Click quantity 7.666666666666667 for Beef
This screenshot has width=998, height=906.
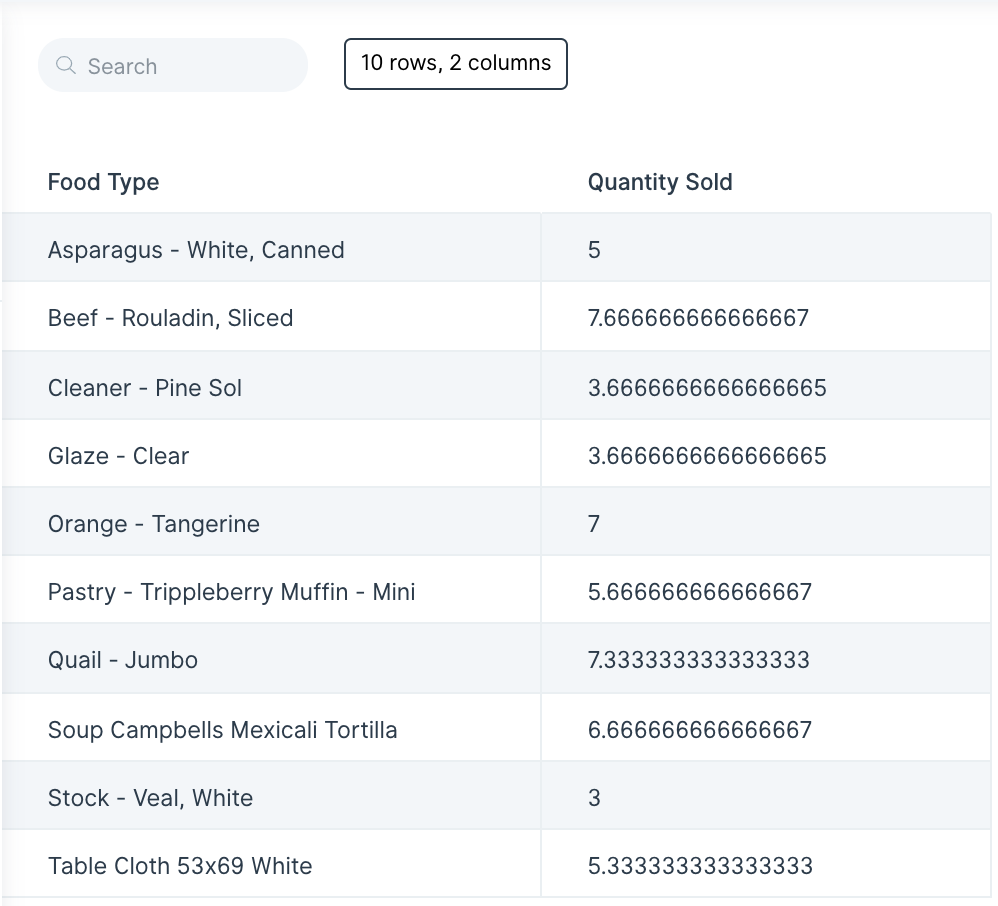tap(698, 318)
